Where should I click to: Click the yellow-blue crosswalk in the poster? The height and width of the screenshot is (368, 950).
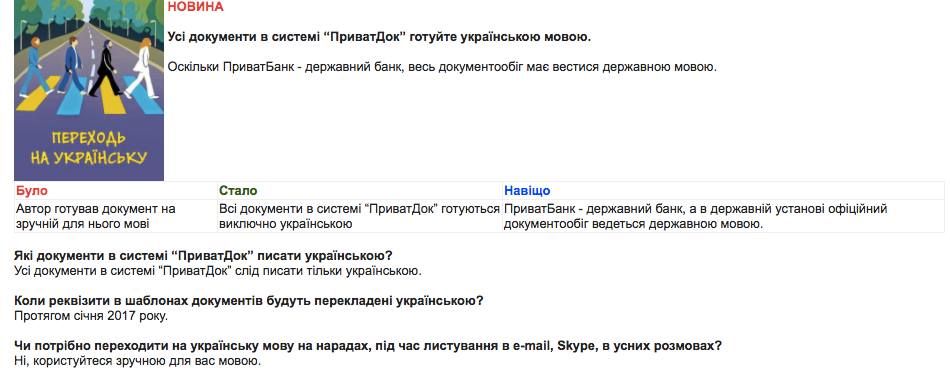(x=88, y=97)
